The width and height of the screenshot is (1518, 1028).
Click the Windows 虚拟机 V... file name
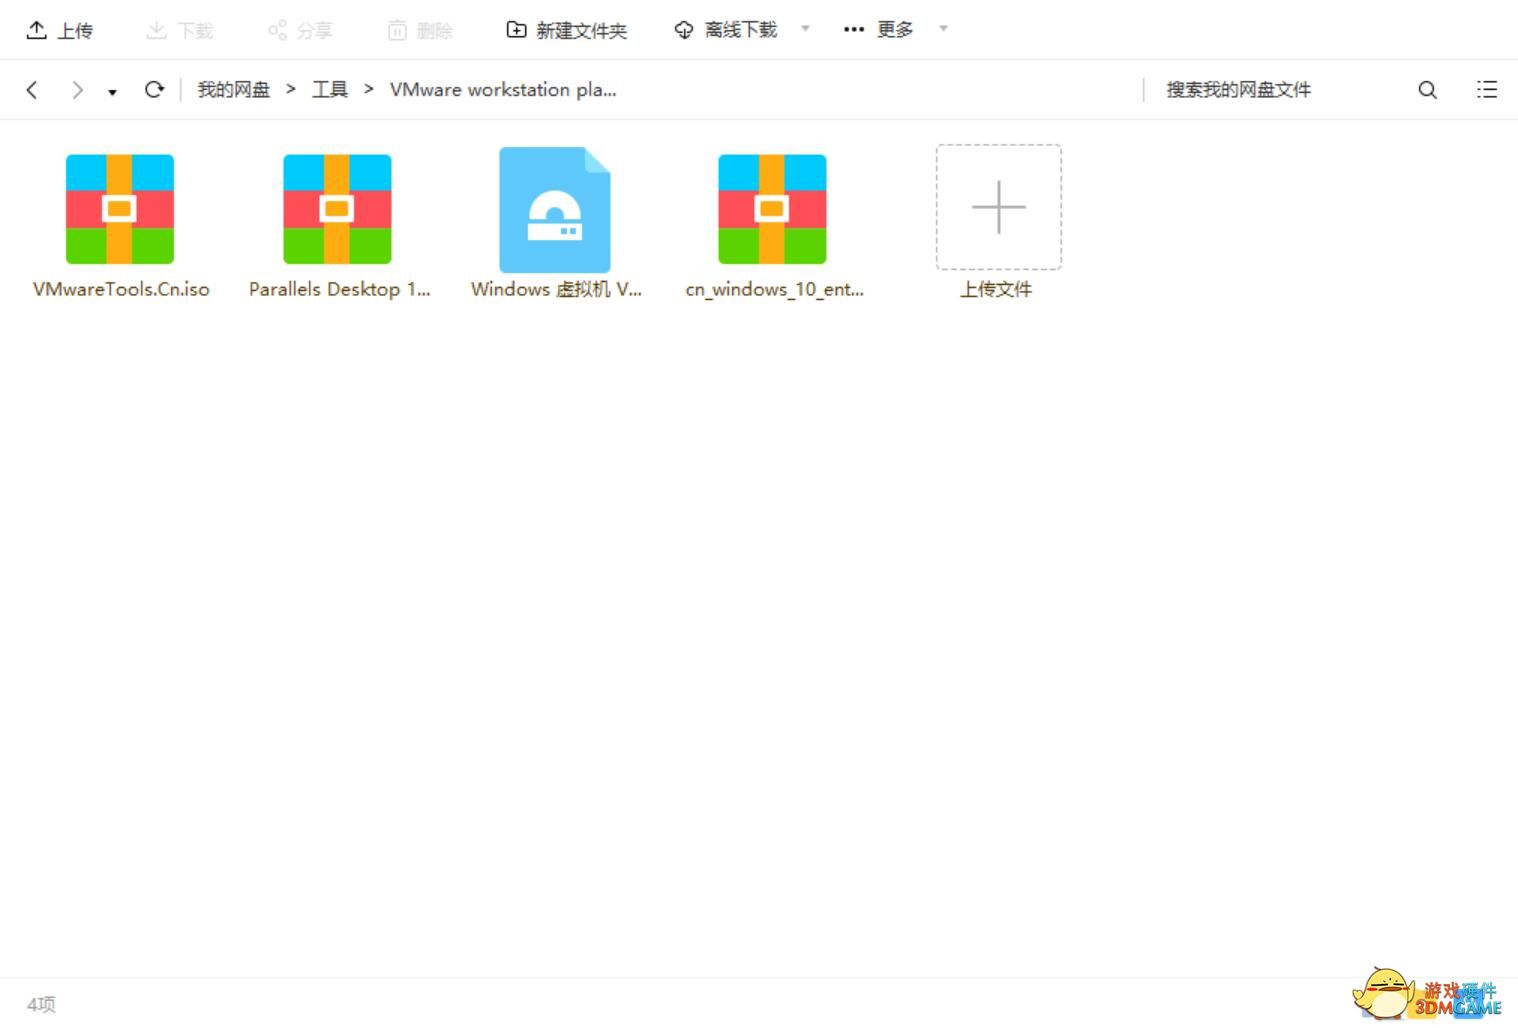coord(556,289)
